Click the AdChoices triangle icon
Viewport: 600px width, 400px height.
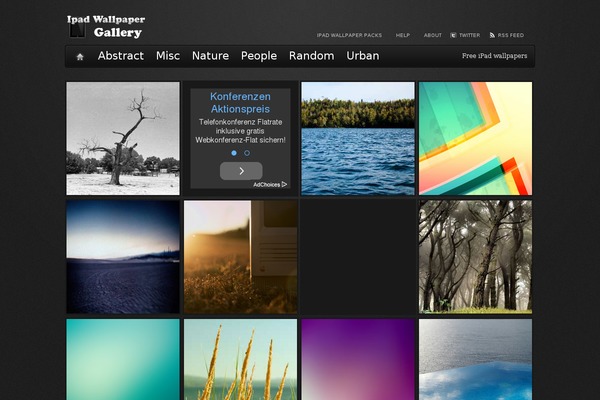tap(284, 184)
